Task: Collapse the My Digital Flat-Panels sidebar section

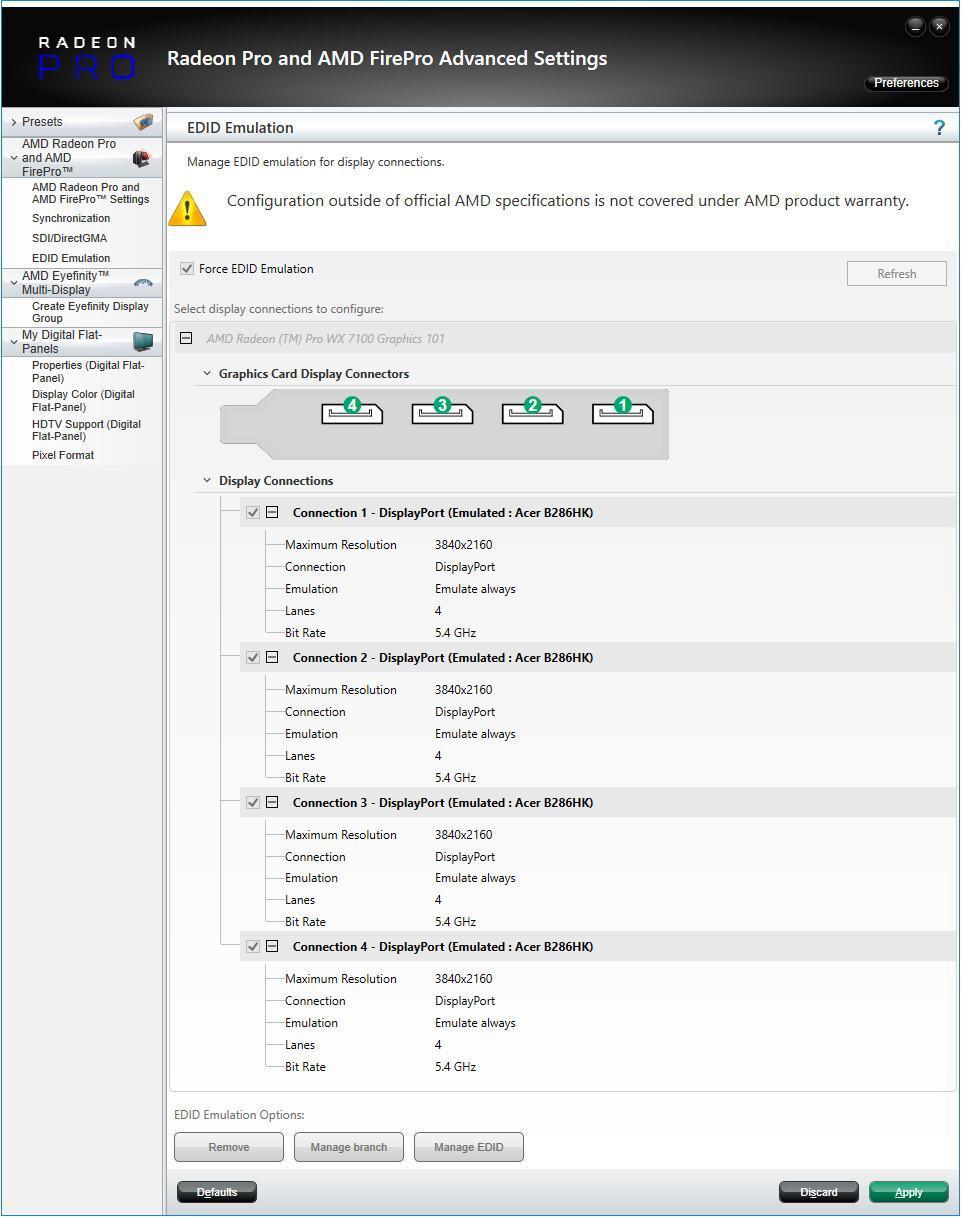Action: [x=13, y=342]
